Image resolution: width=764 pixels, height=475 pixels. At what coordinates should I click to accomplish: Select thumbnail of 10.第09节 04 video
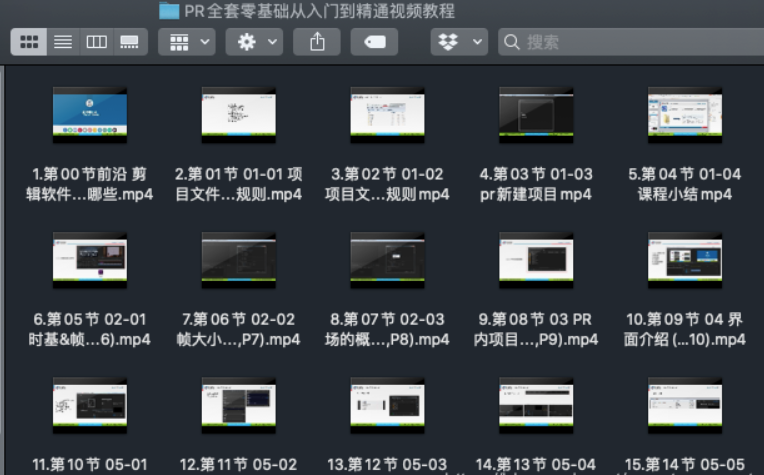(x=685, y=260)
